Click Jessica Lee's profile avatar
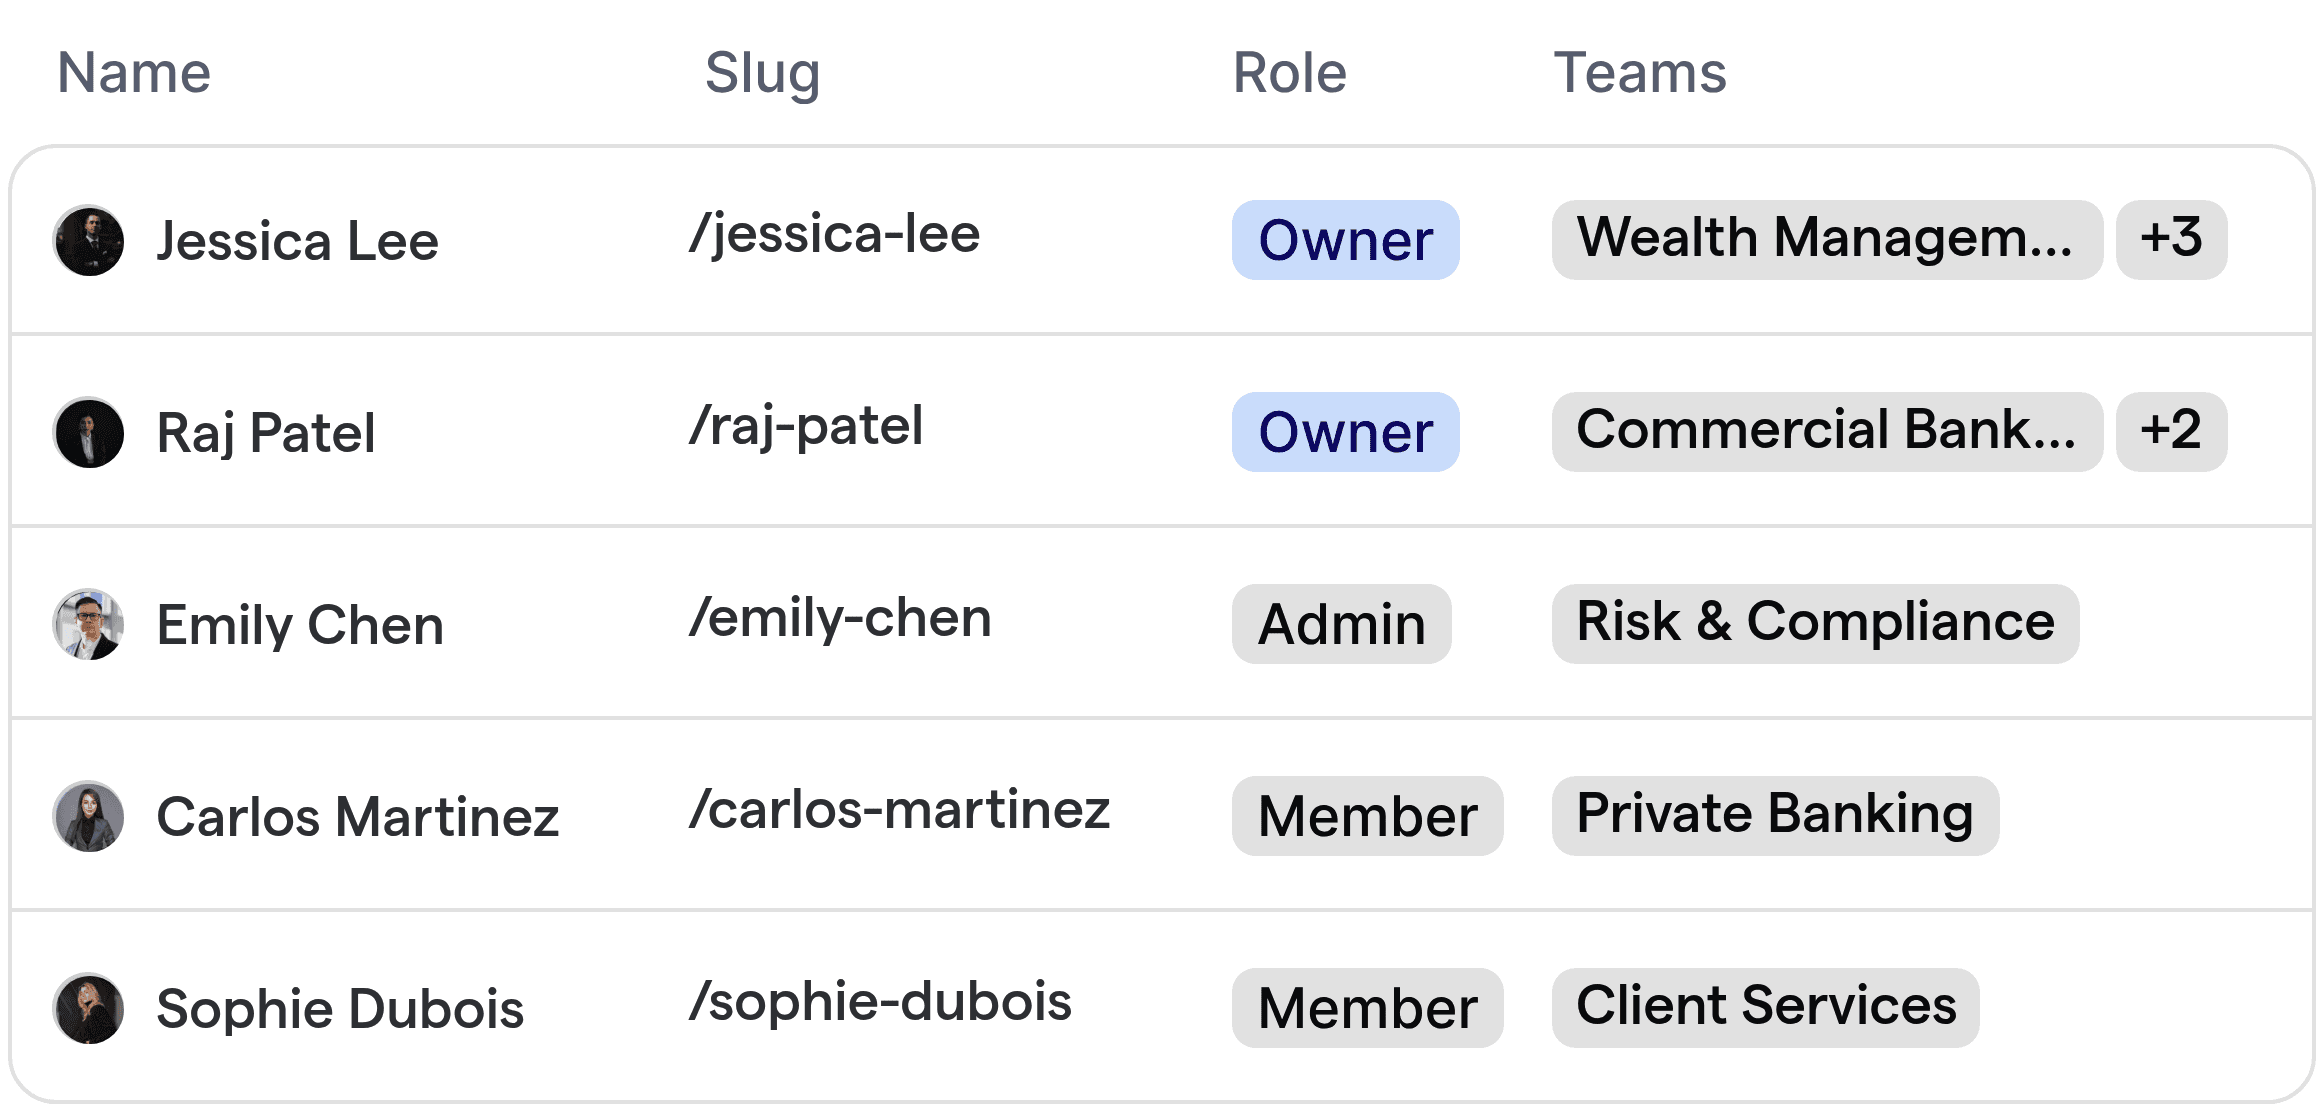The width and height of the screenshot is (2324, 1112). [x=88, y=240]
